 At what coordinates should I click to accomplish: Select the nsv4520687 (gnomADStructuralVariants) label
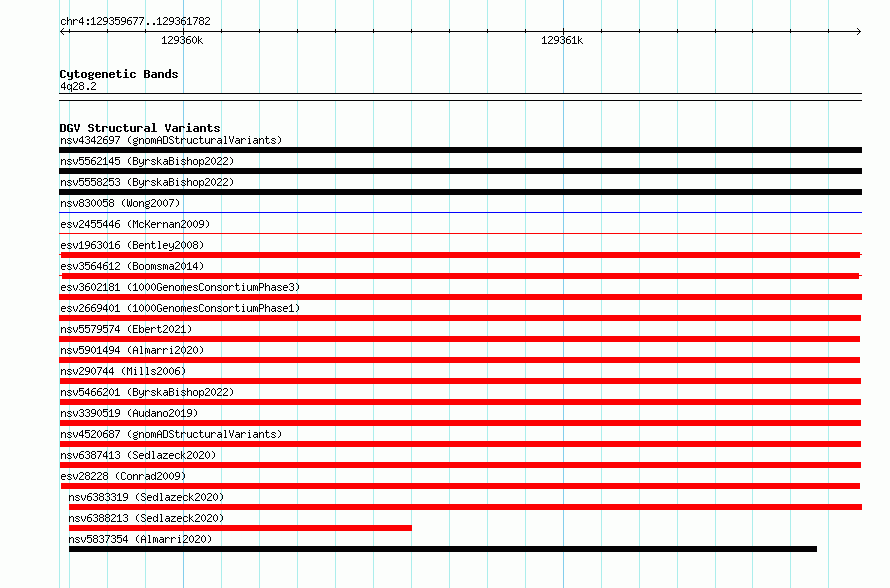click(x=171, y=434)
